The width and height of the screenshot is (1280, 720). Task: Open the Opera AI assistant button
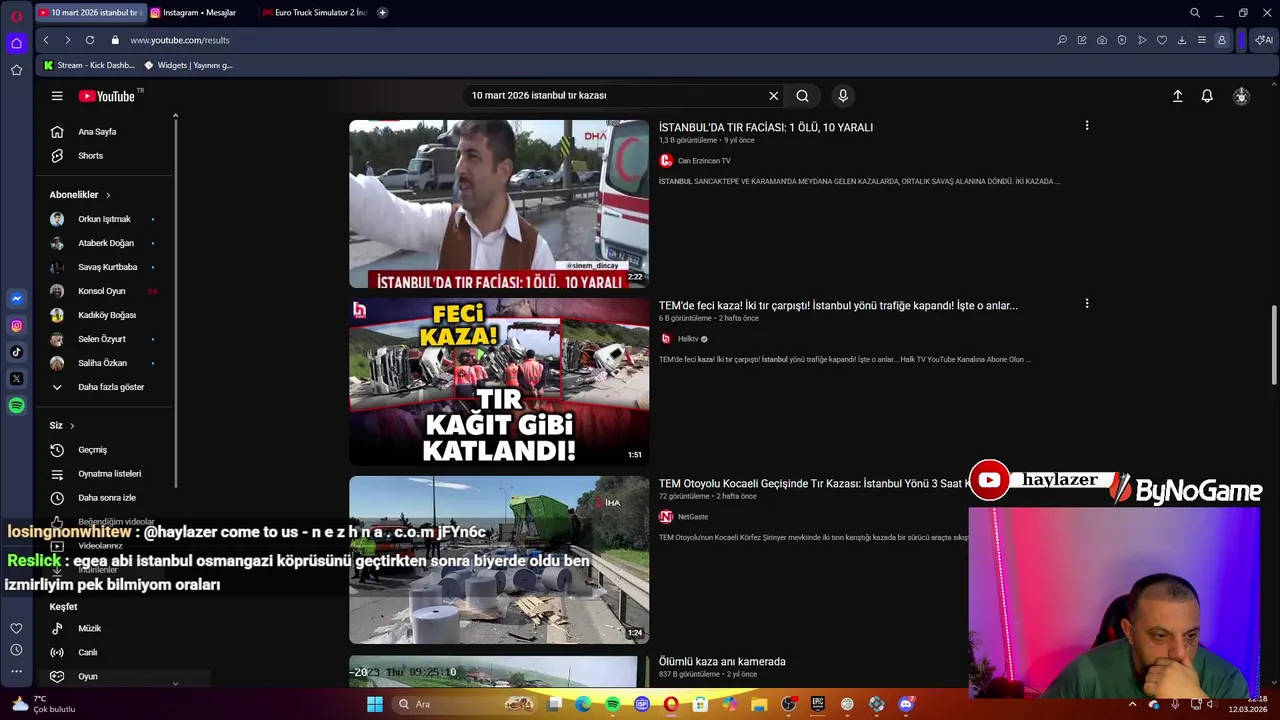coord(1264,40)
